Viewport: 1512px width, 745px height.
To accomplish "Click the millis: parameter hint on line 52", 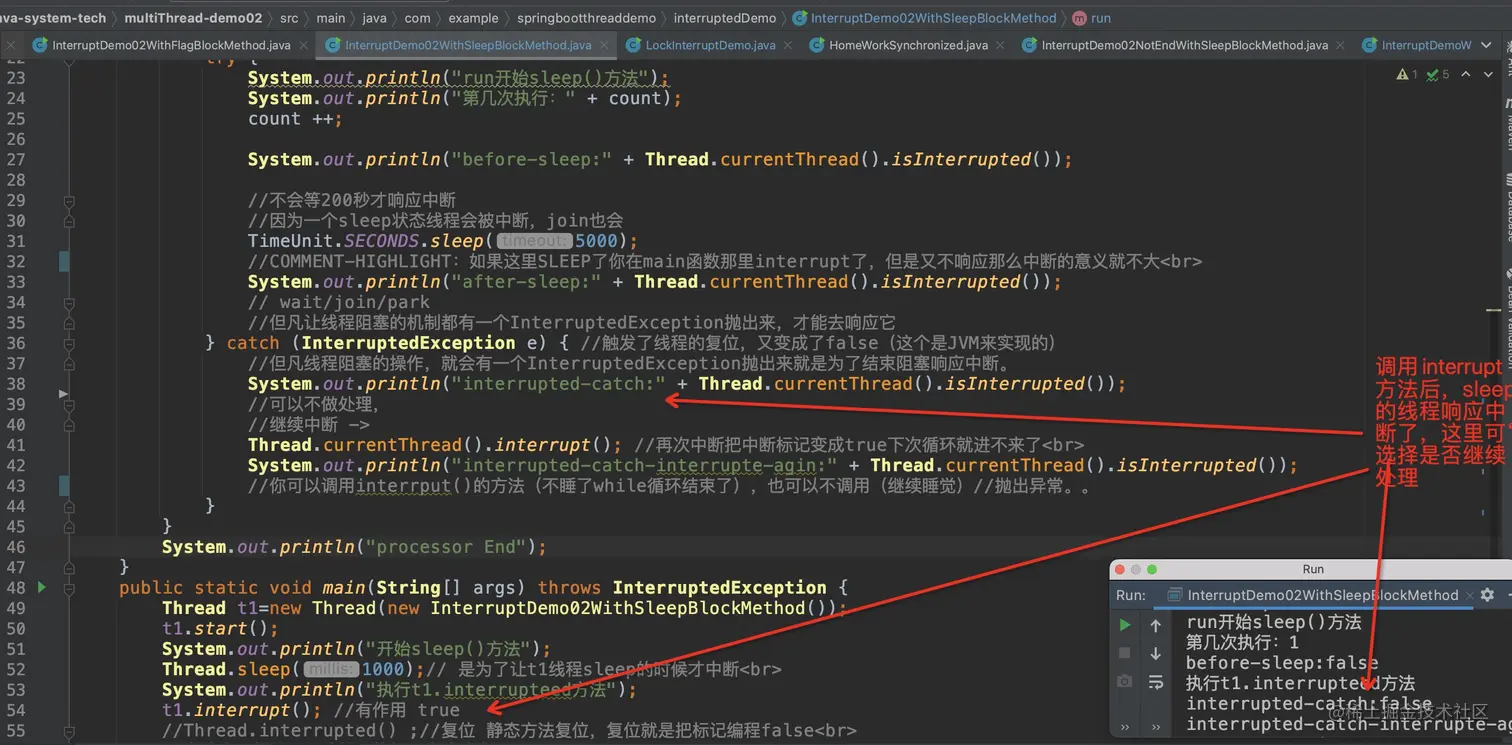I will tap(331, 669).
